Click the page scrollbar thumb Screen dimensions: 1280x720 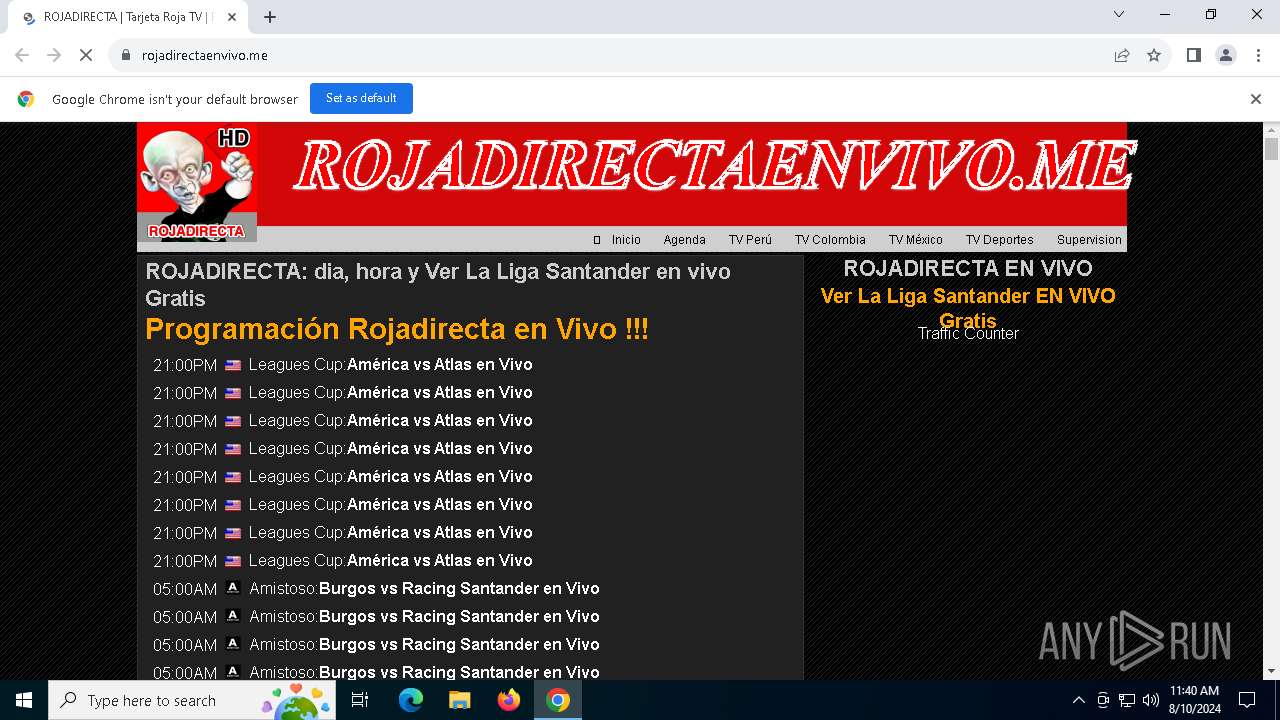(x=1271, y=149)
